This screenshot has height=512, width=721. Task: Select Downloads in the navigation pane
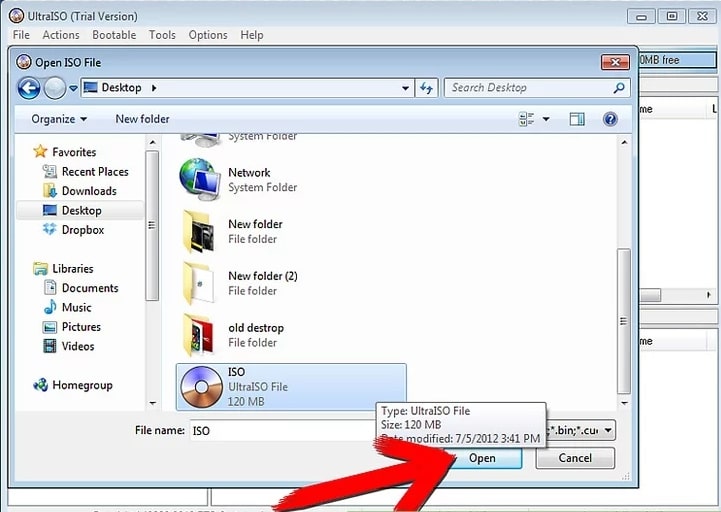point(89,191)
